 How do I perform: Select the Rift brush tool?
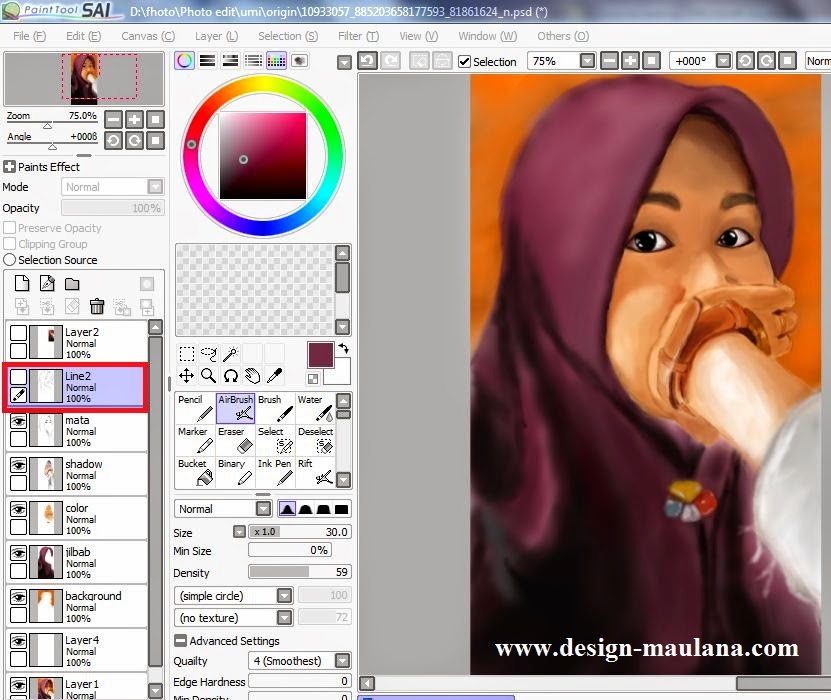pos(315,472)
